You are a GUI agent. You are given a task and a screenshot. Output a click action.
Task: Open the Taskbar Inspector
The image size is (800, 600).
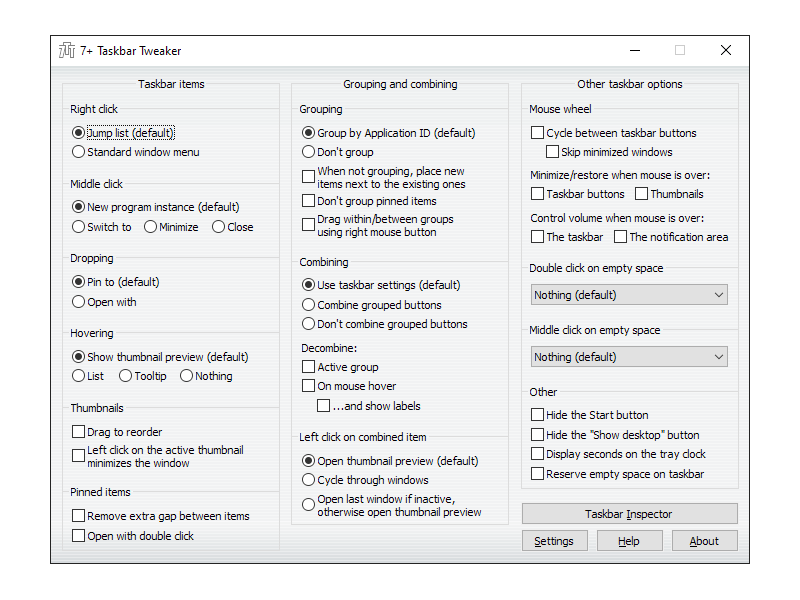(629, 514)
